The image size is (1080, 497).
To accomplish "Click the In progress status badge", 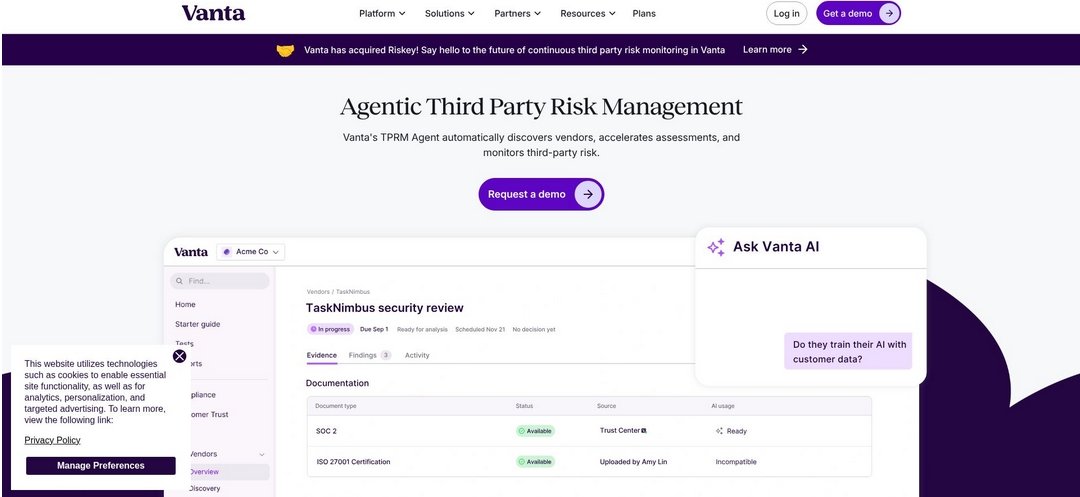I will (x=330, y=329).
